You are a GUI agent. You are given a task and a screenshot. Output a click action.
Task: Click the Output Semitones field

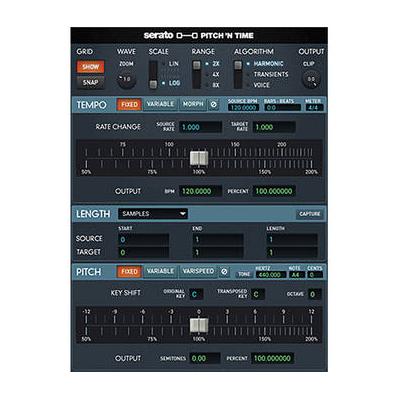coord(205,358)
